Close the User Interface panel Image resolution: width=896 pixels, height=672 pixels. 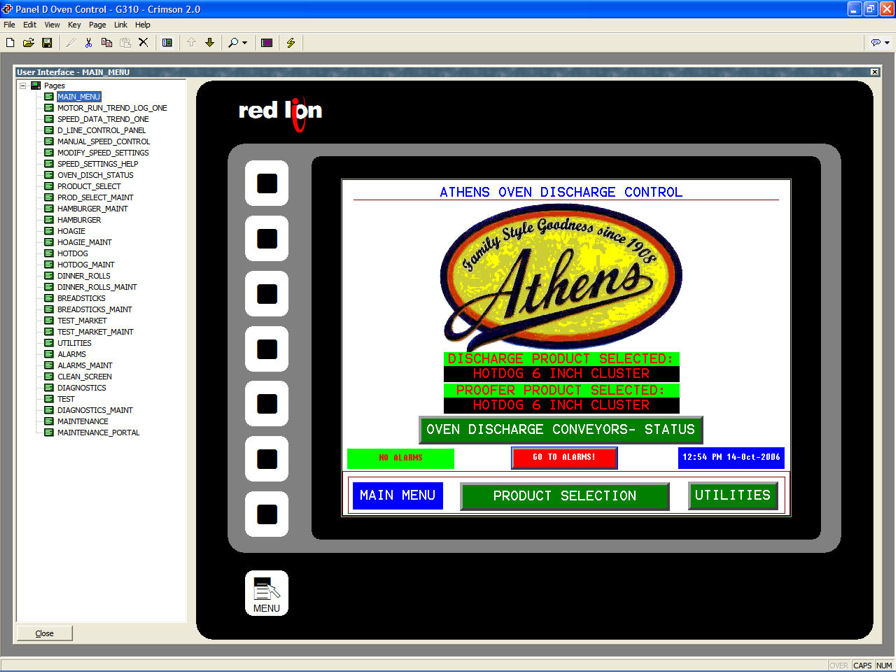tap(874, 72)
